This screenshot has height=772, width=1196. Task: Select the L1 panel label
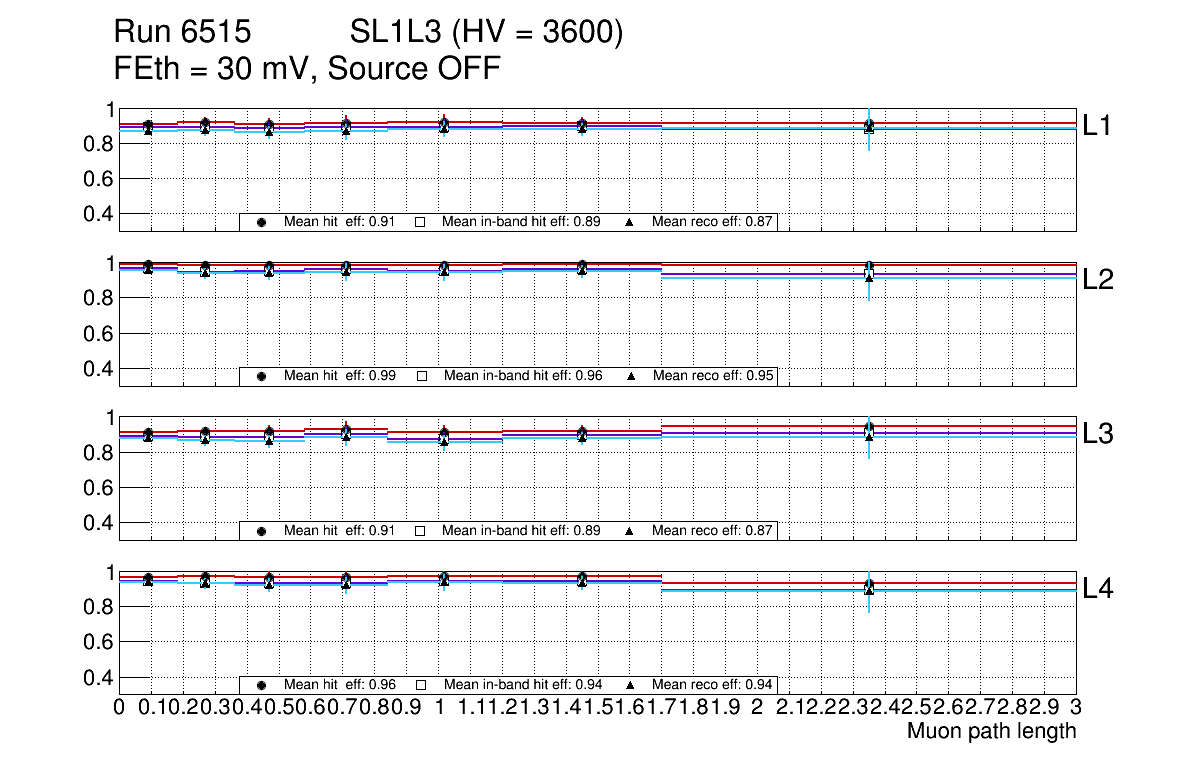[1098, 126]
